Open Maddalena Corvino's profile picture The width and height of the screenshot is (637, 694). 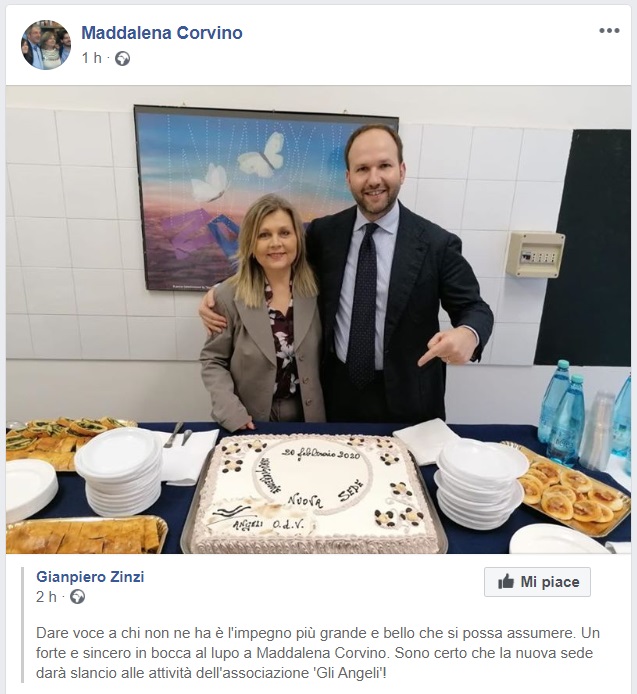(46, 45)
